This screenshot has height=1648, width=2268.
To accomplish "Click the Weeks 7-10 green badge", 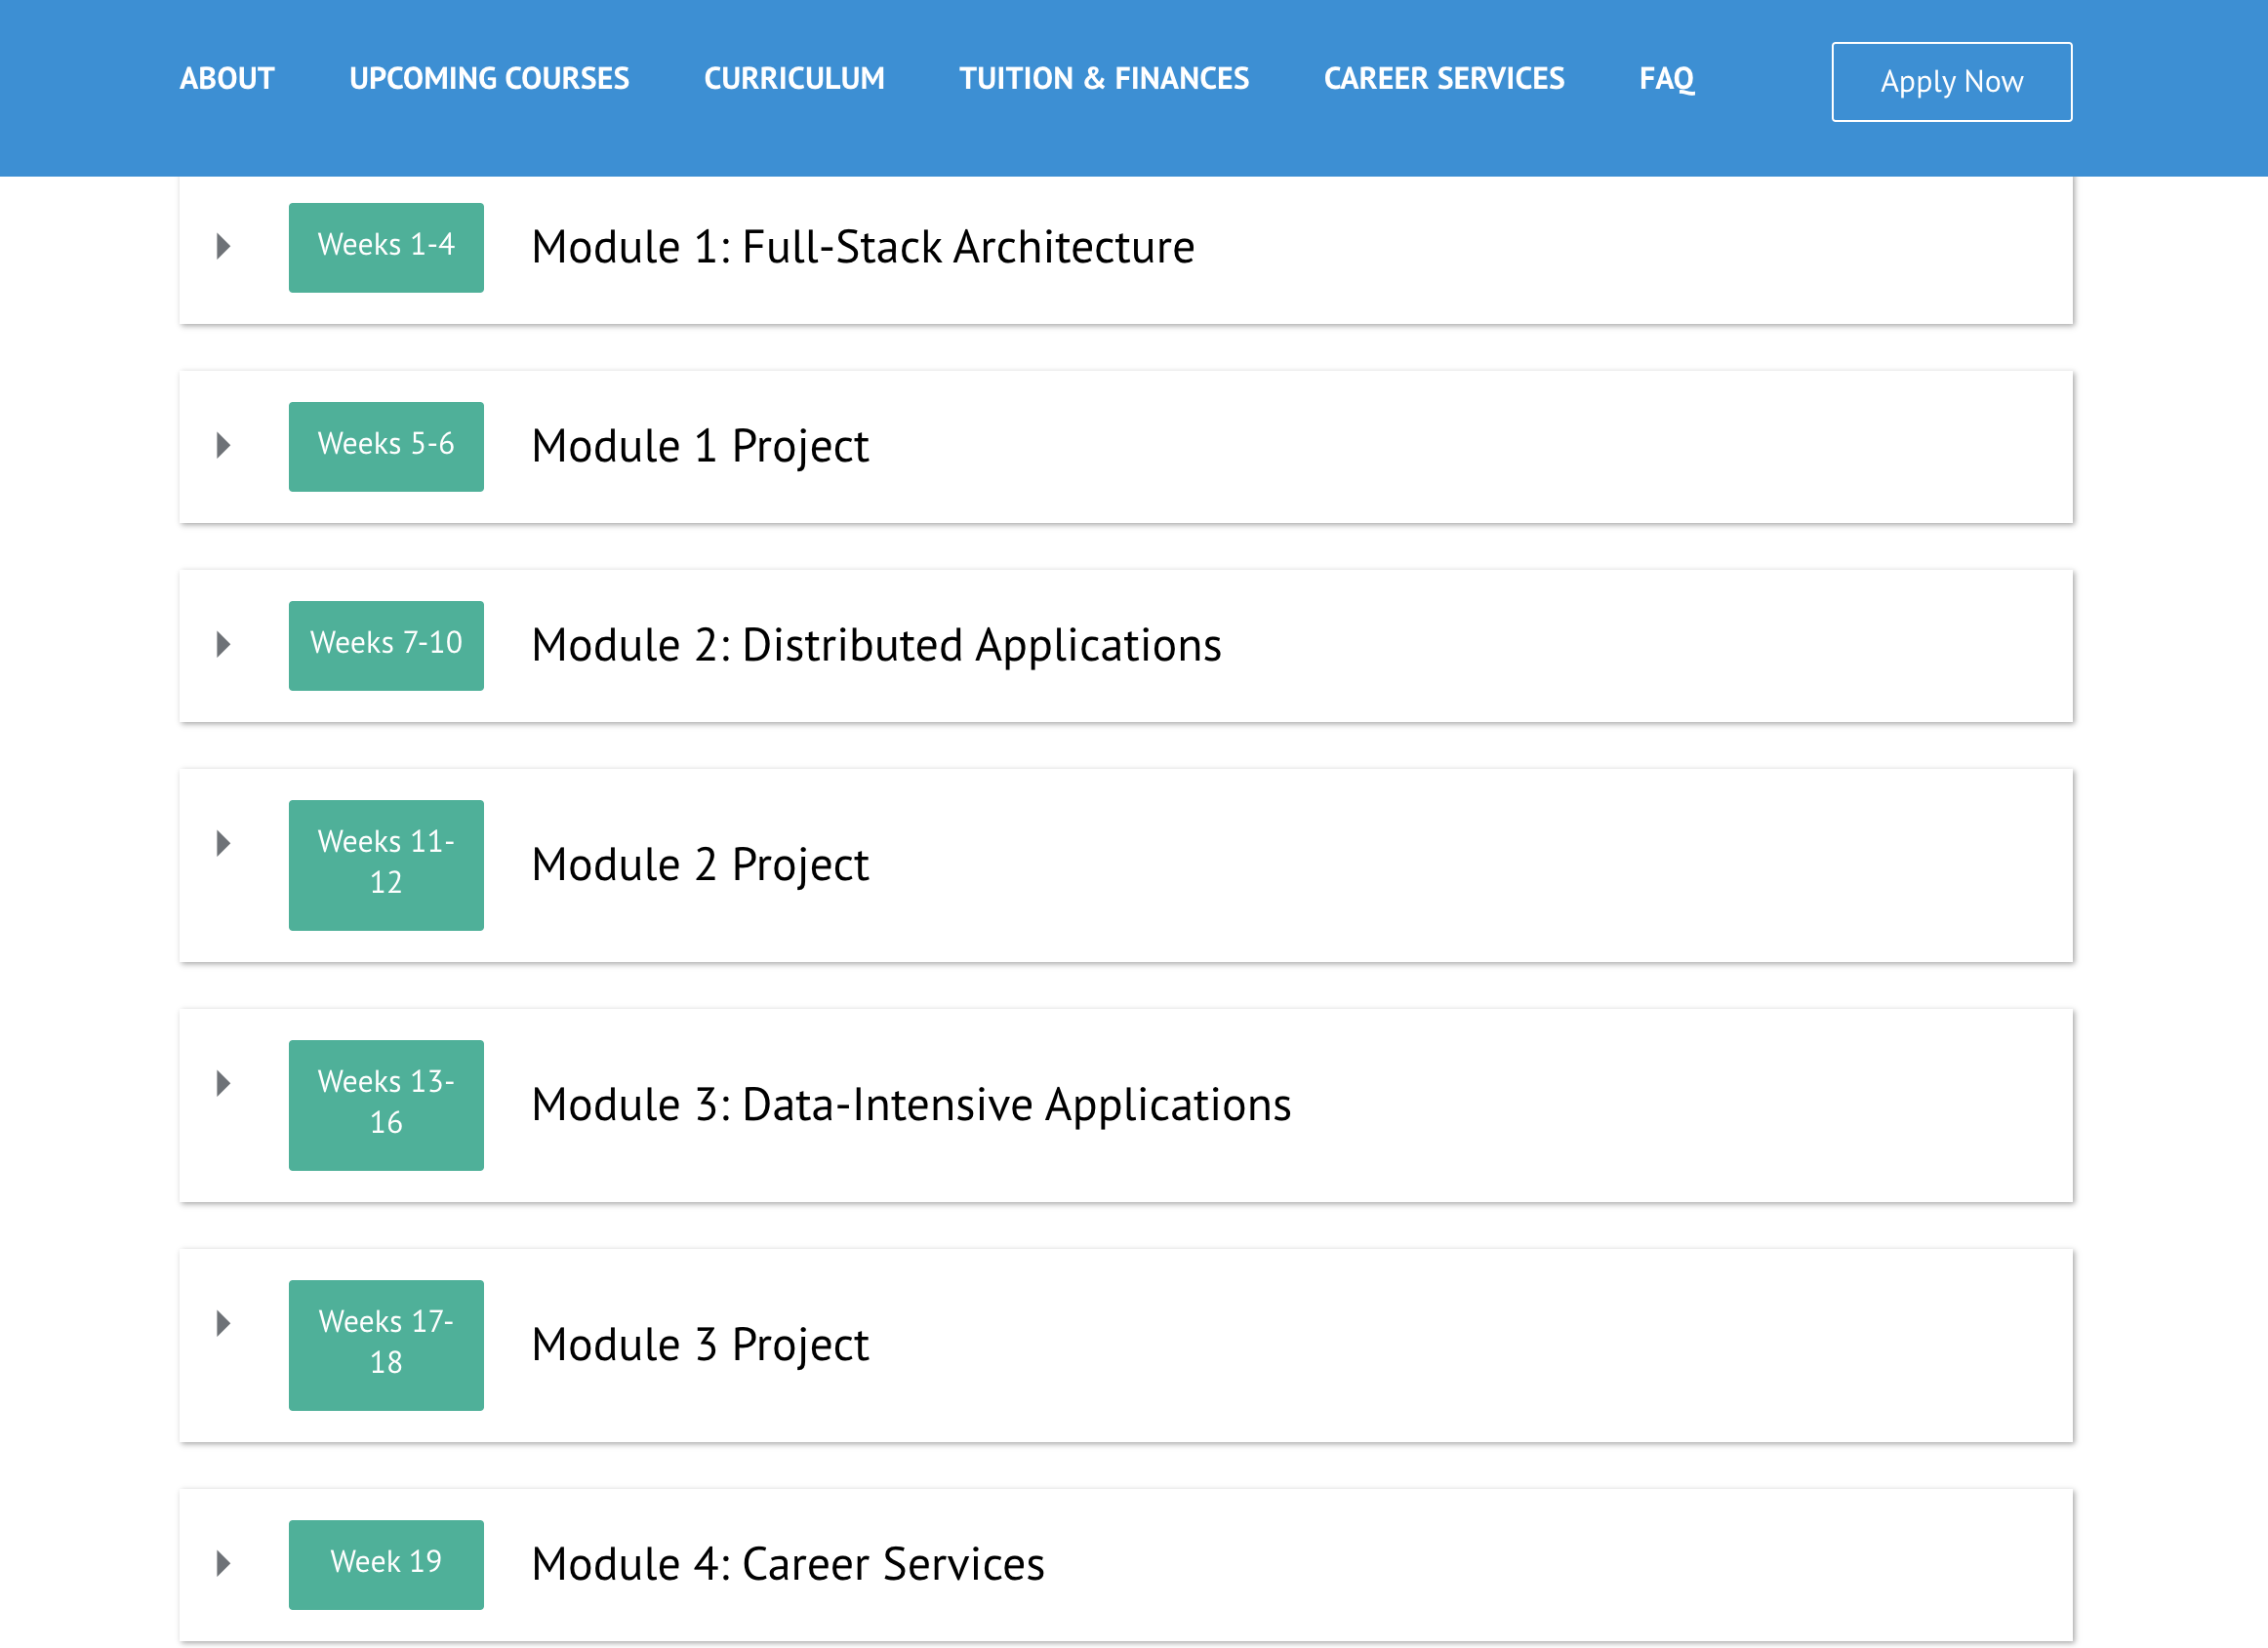I will point(386,646).
